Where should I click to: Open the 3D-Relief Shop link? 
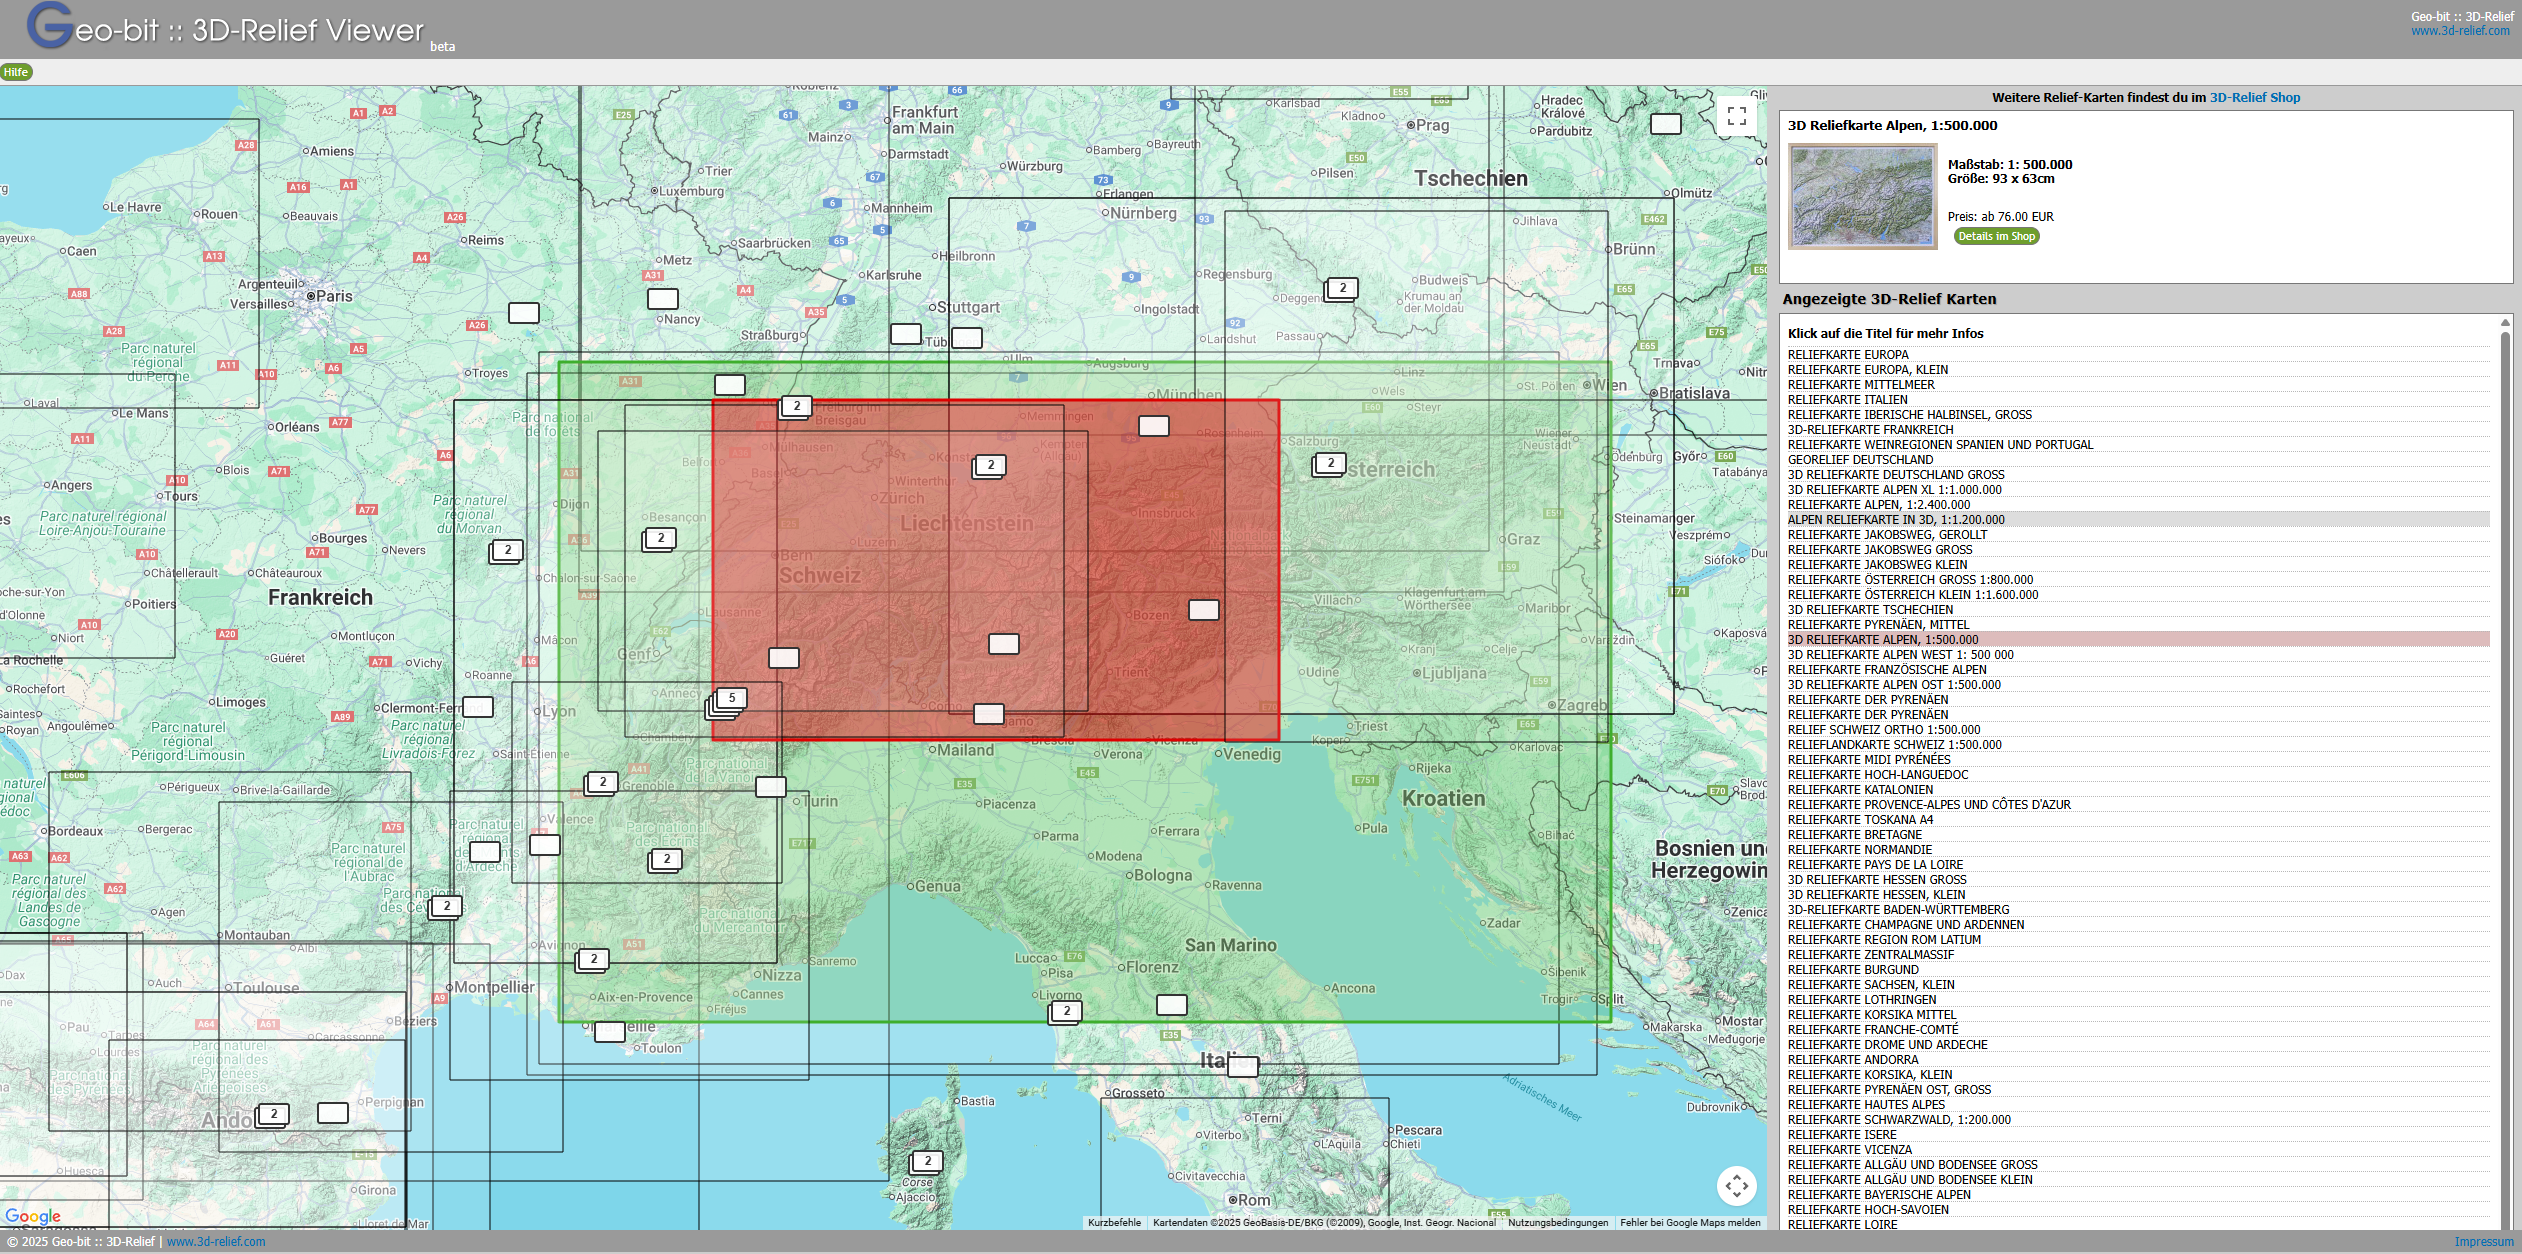[2254, 98]
